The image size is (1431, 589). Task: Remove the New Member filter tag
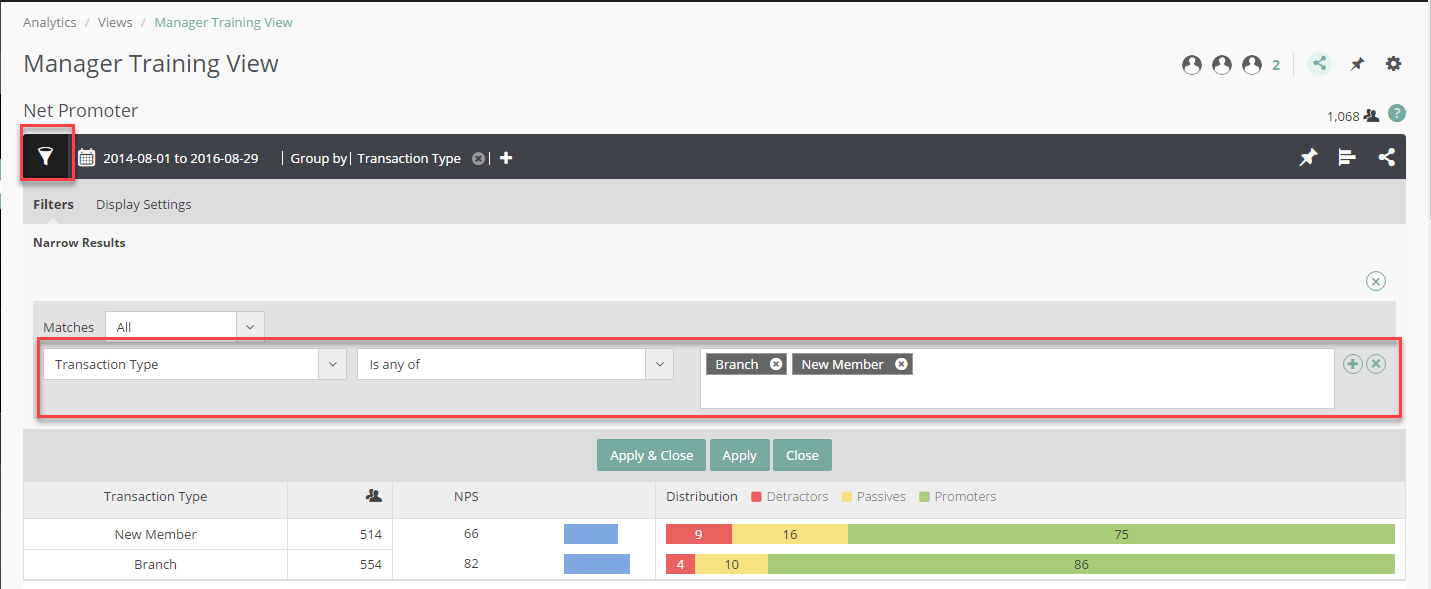click(901, 364)
